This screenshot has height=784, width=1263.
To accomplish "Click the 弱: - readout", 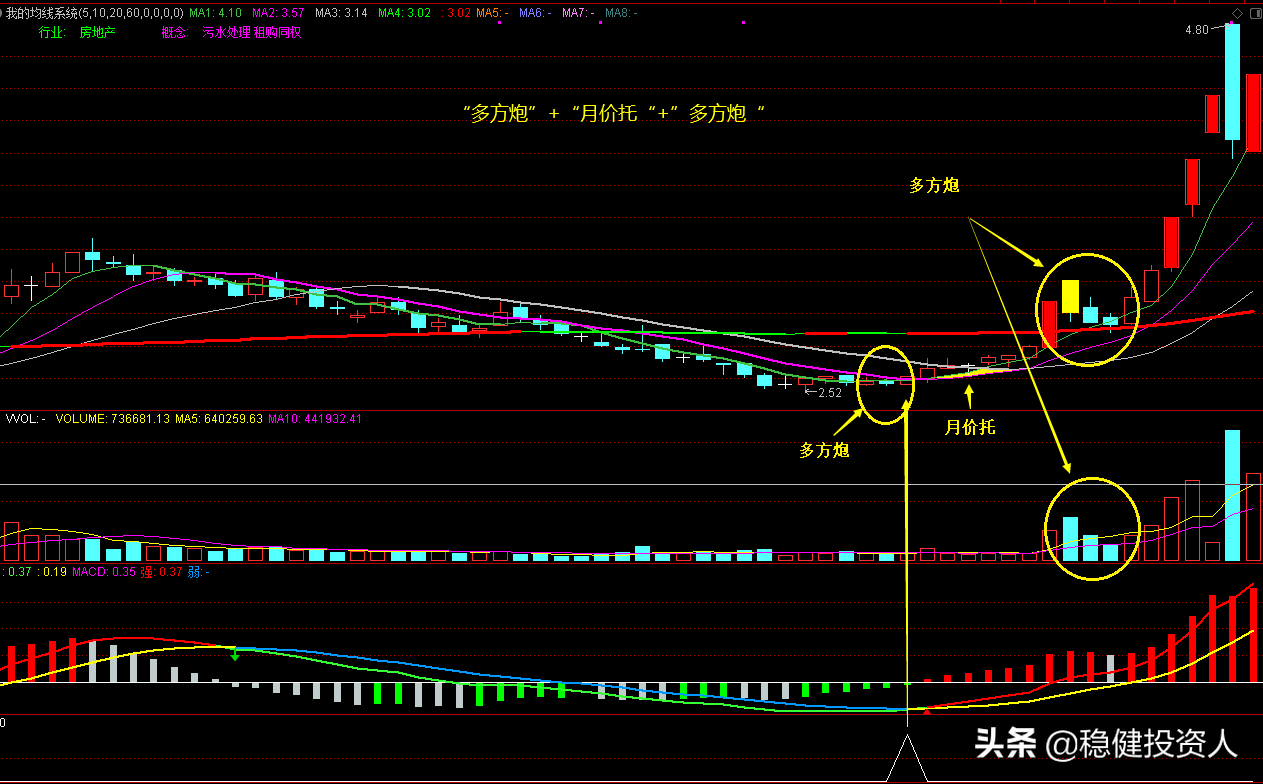I will 199,572.
